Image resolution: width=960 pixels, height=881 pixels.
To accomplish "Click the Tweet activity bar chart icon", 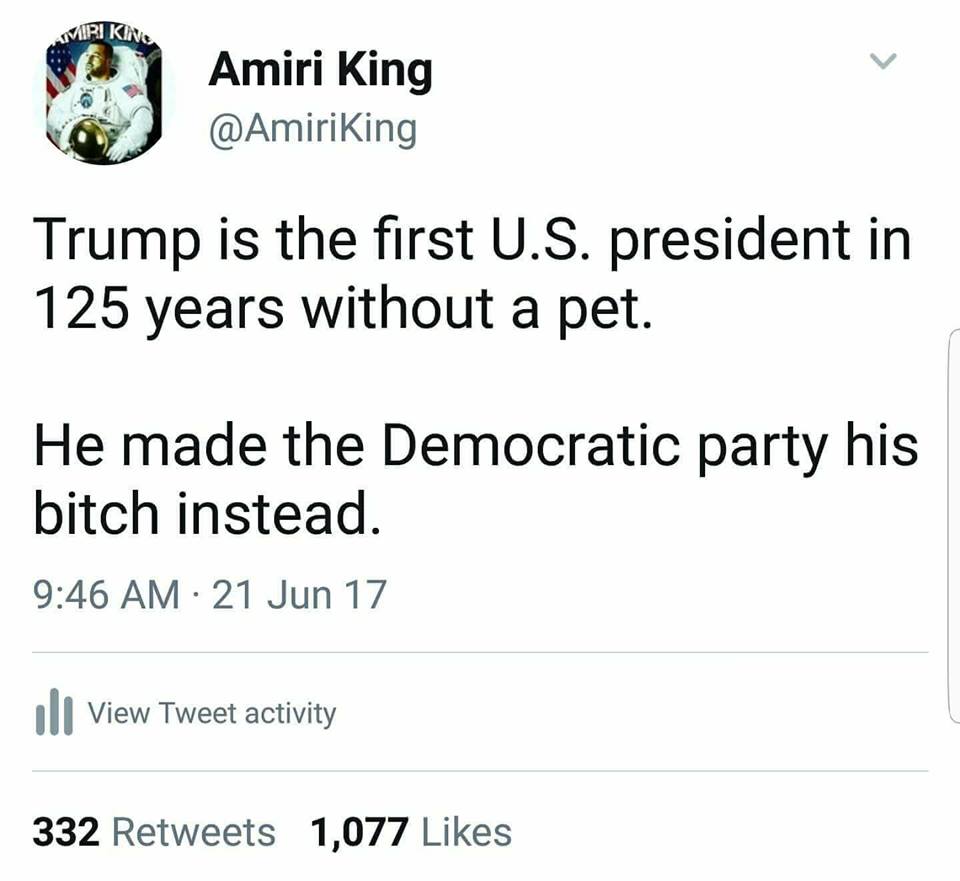I will [50, 714].
